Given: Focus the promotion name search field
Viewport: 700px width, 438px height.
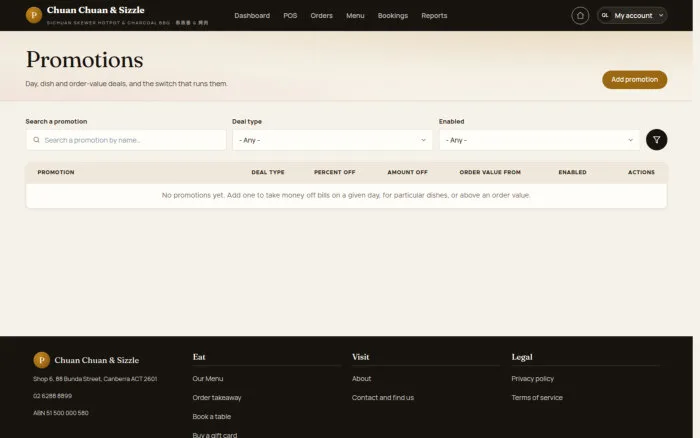Looking at the screenshot, I should [x=126, y=140].
